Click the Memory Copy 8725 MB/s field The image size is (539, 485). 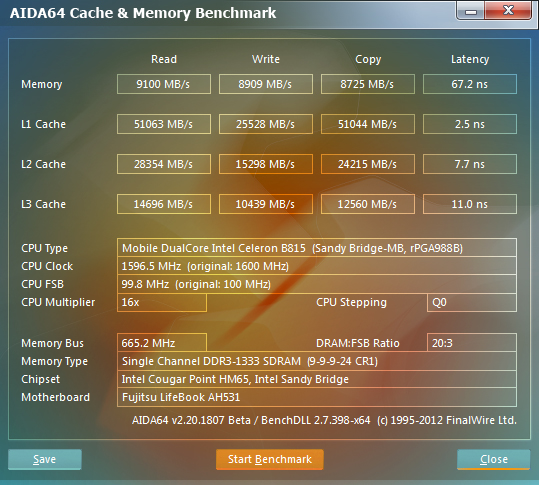(367, 84)
